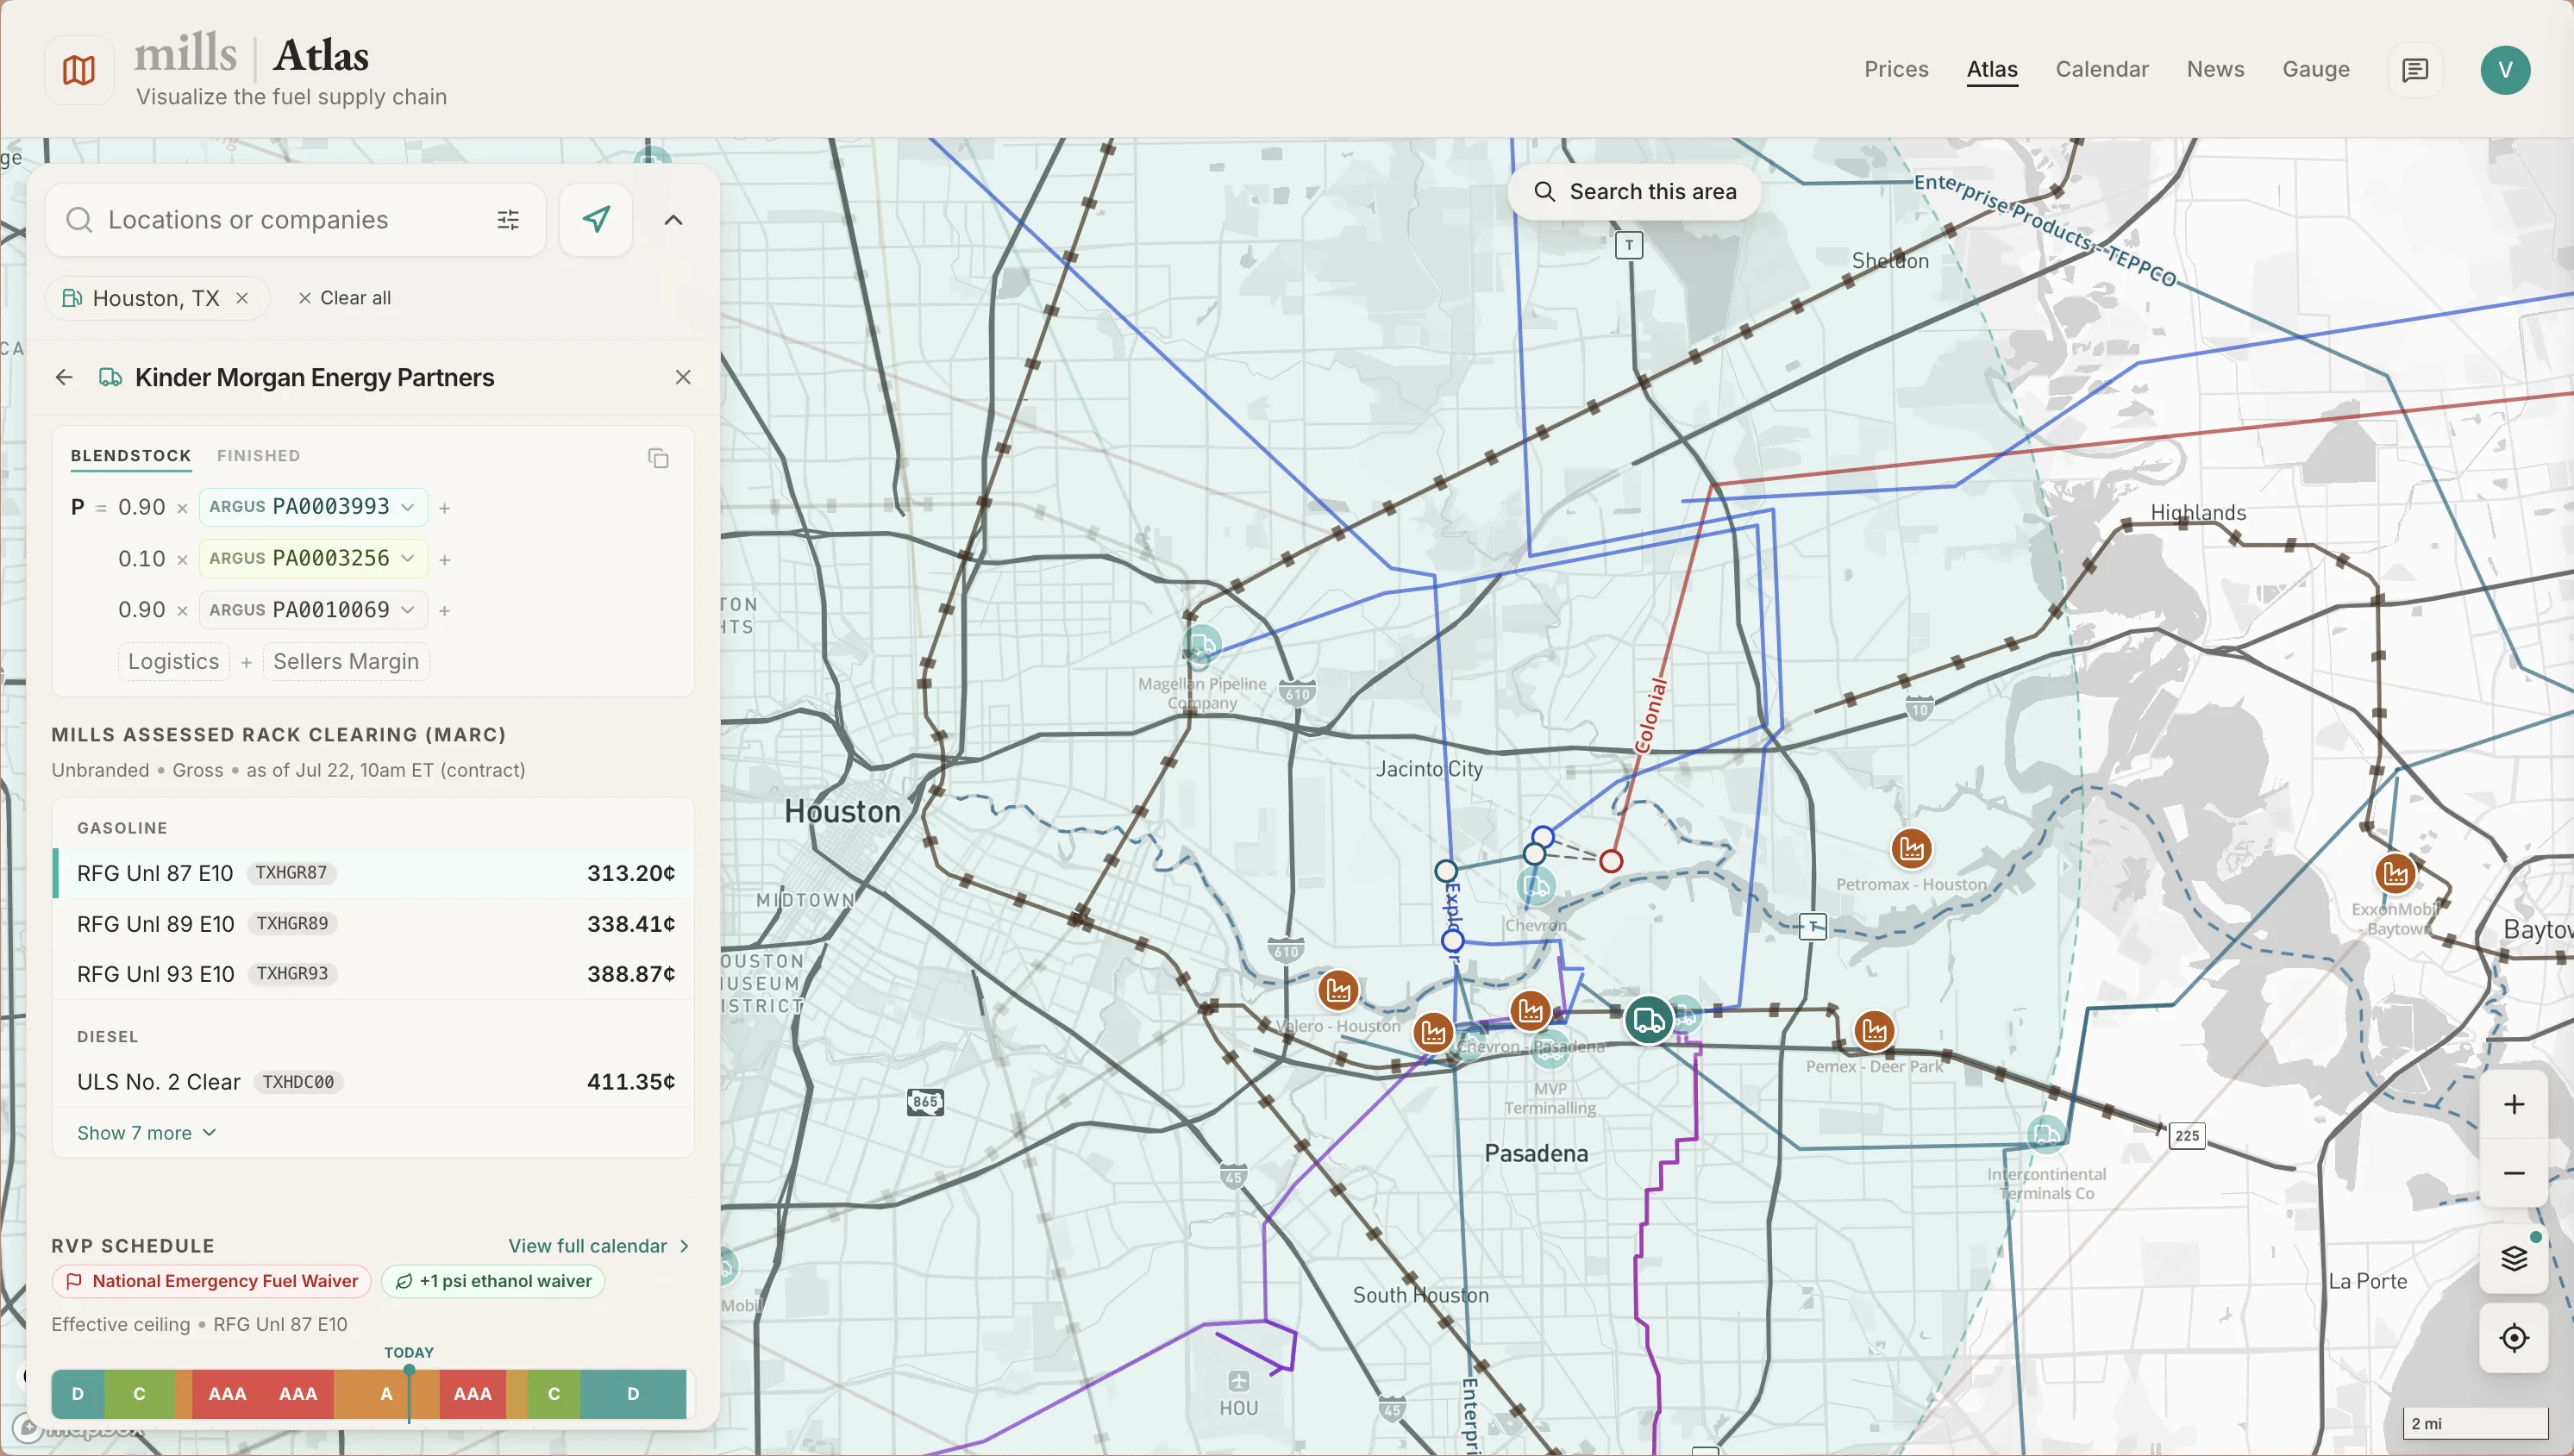Click the Enterprise Products - TEPPCO pipeline label
This screenshot has height=1456, width=2574.
click(x=2045, y=229)
